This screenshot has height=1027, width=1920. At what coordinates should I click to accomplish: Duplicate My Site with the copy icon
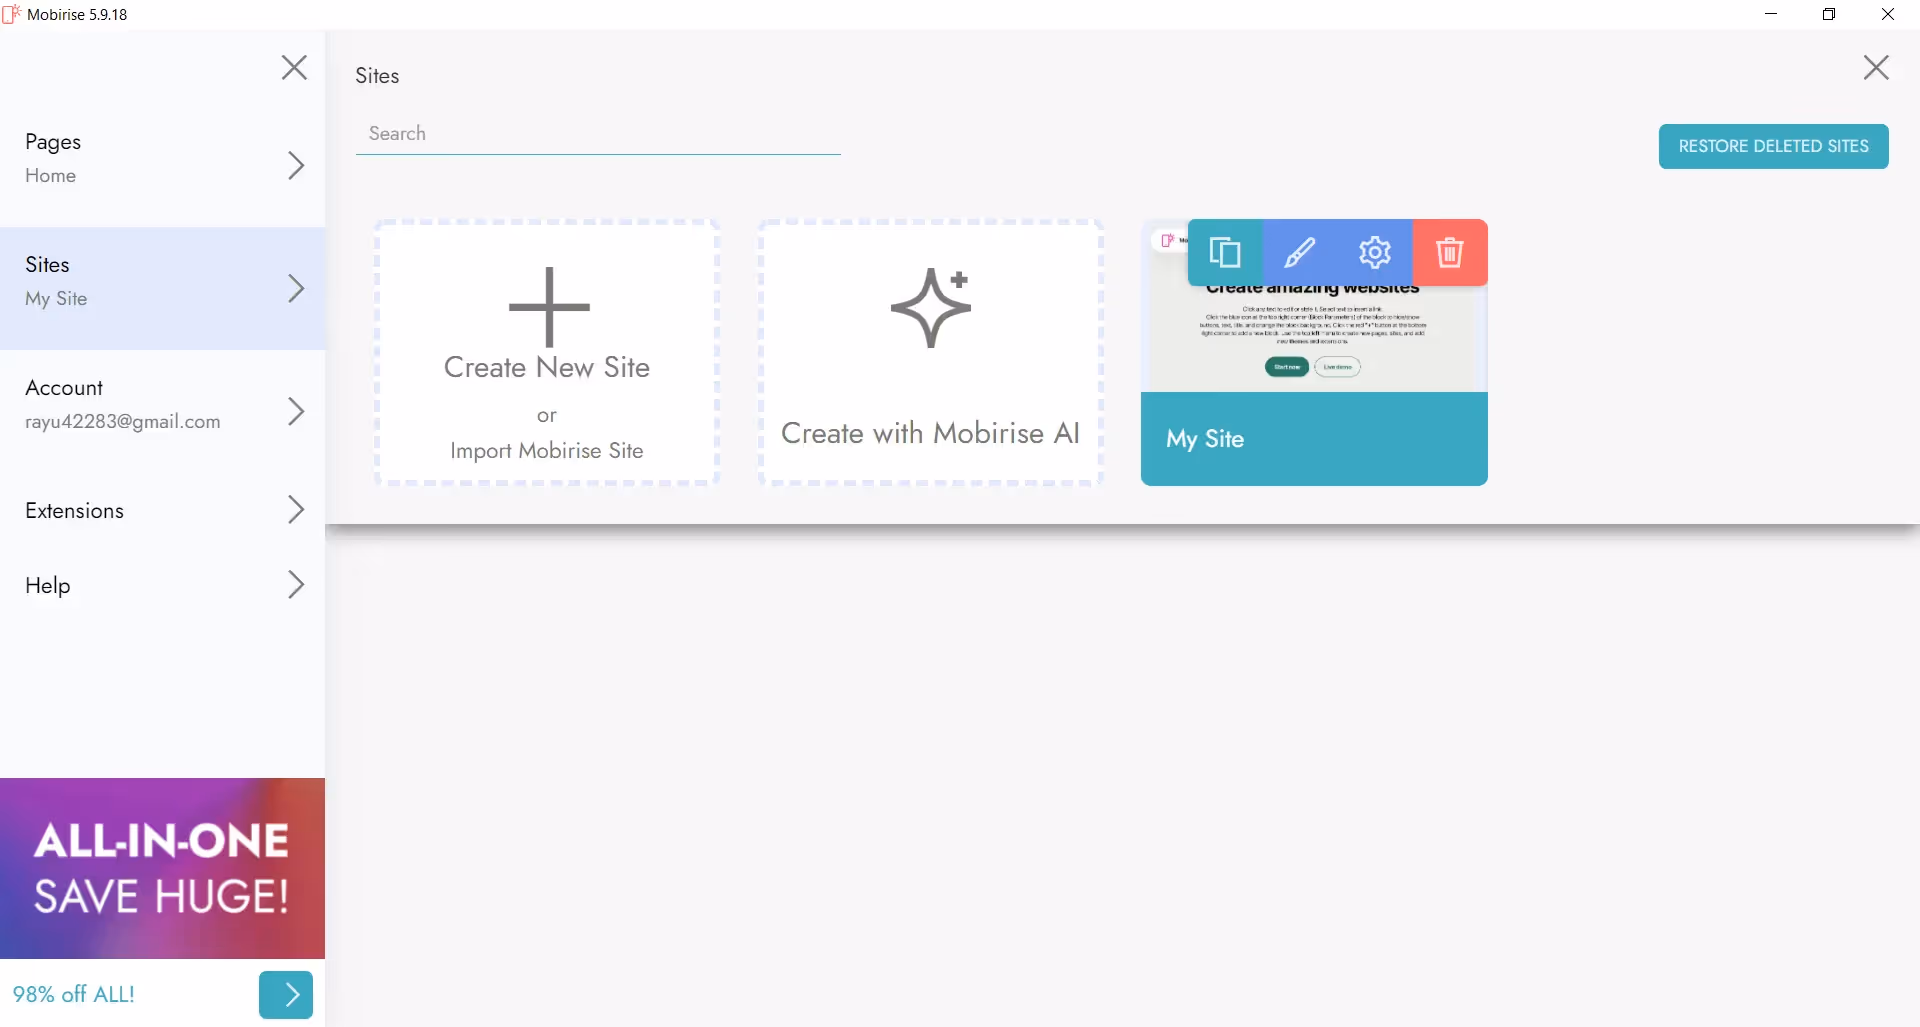click(x=1225, y=252)
